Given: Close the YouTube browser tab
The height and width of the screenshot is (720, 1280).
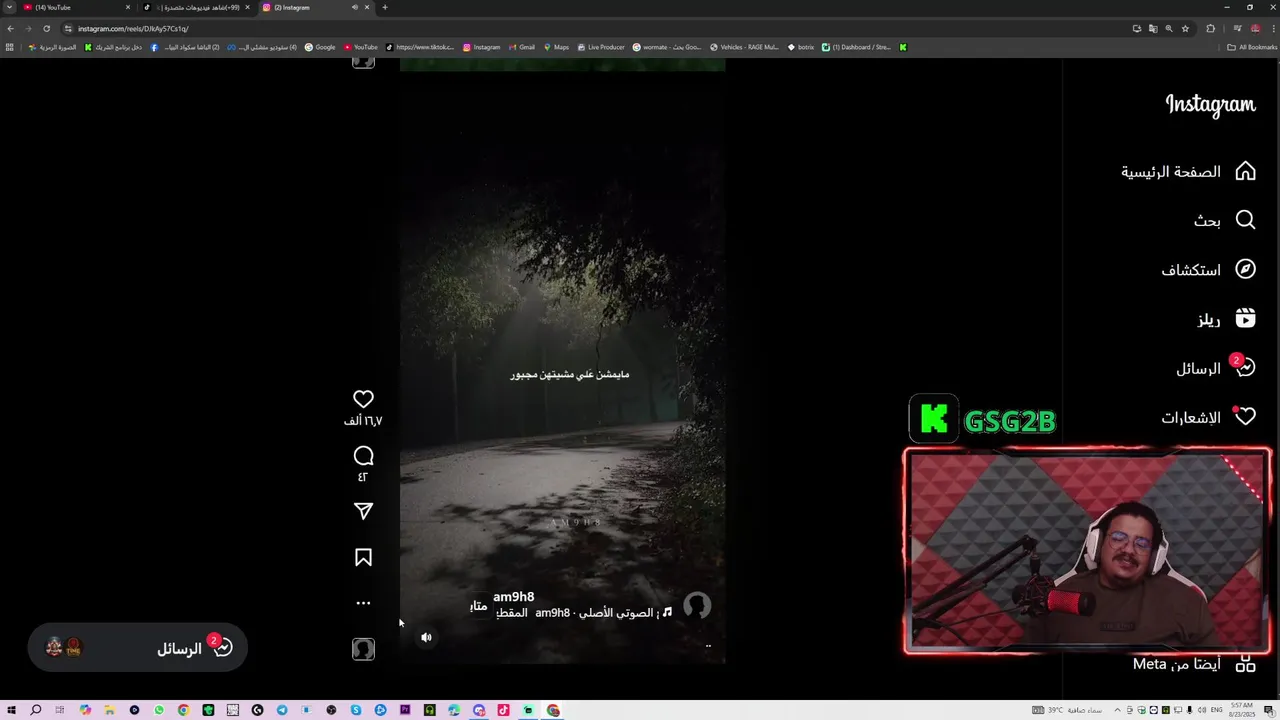Looking at the screenshot, I should pos(128,7).
